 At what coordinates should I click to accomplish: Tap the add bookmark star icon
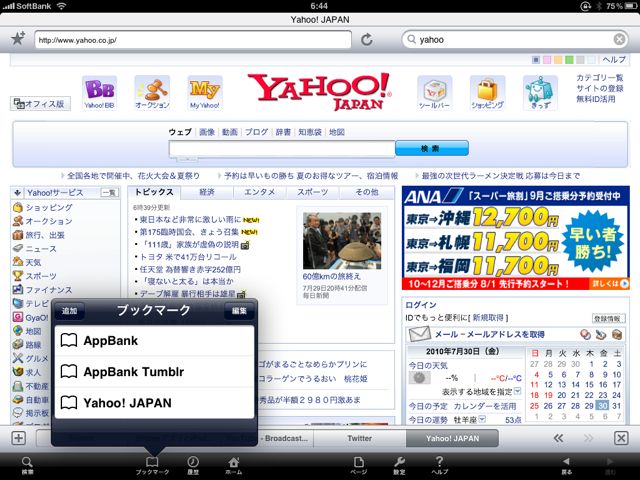click(x=18, y=39)
